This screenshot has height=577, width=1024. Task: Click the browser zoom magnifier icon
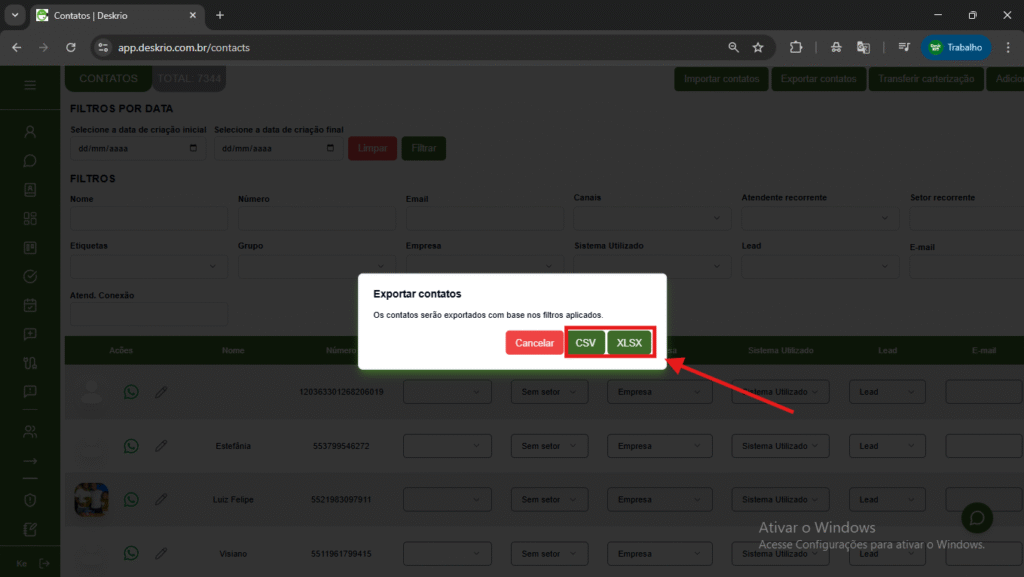[733, 48]
